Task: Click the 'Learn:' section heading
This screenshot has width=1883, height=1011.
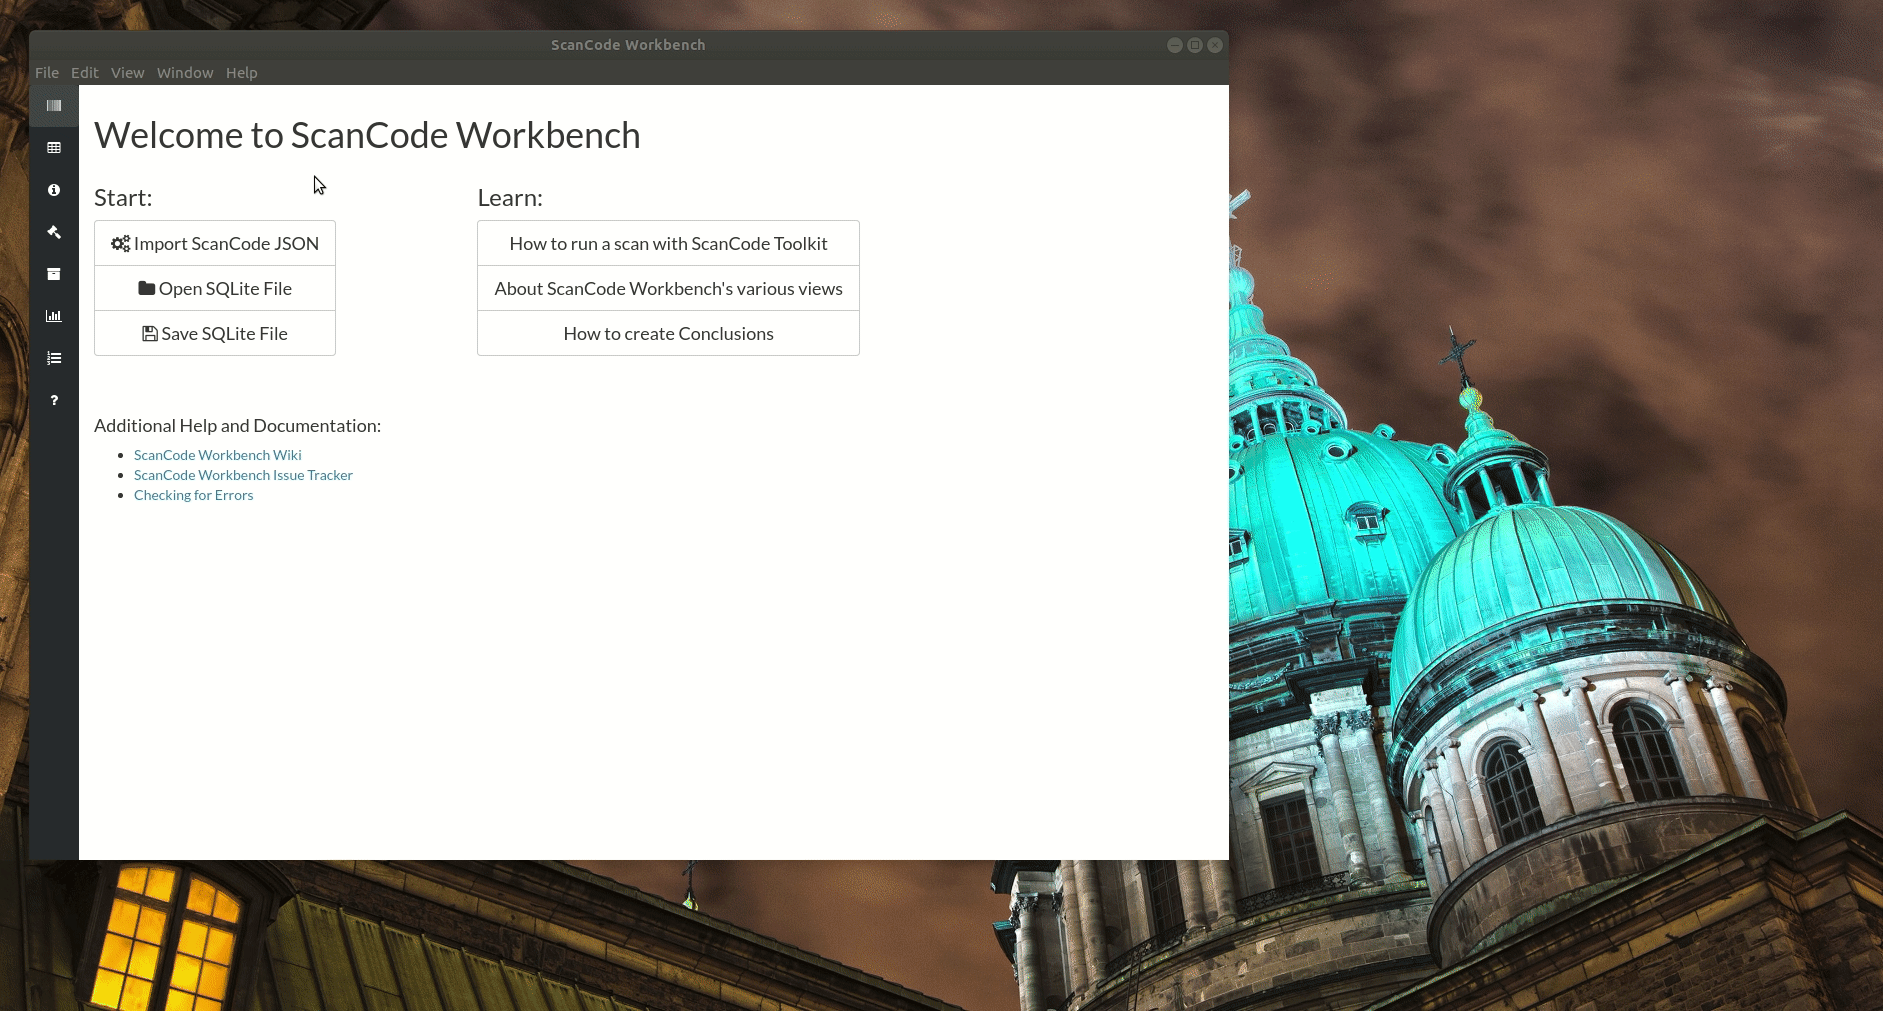Action: pos(510,198)
